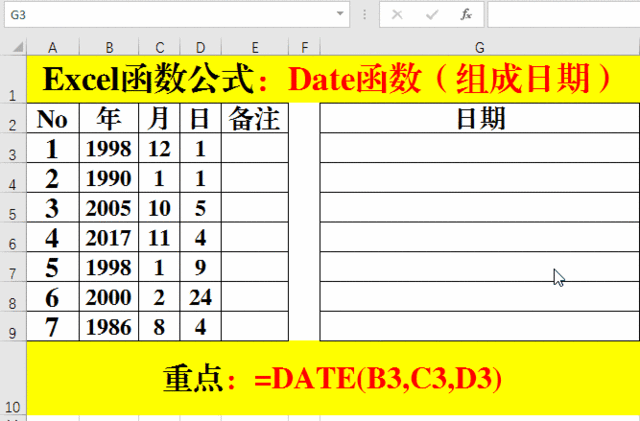Select column G header
The width and height of the screenshot is (640, 421).
479,47
